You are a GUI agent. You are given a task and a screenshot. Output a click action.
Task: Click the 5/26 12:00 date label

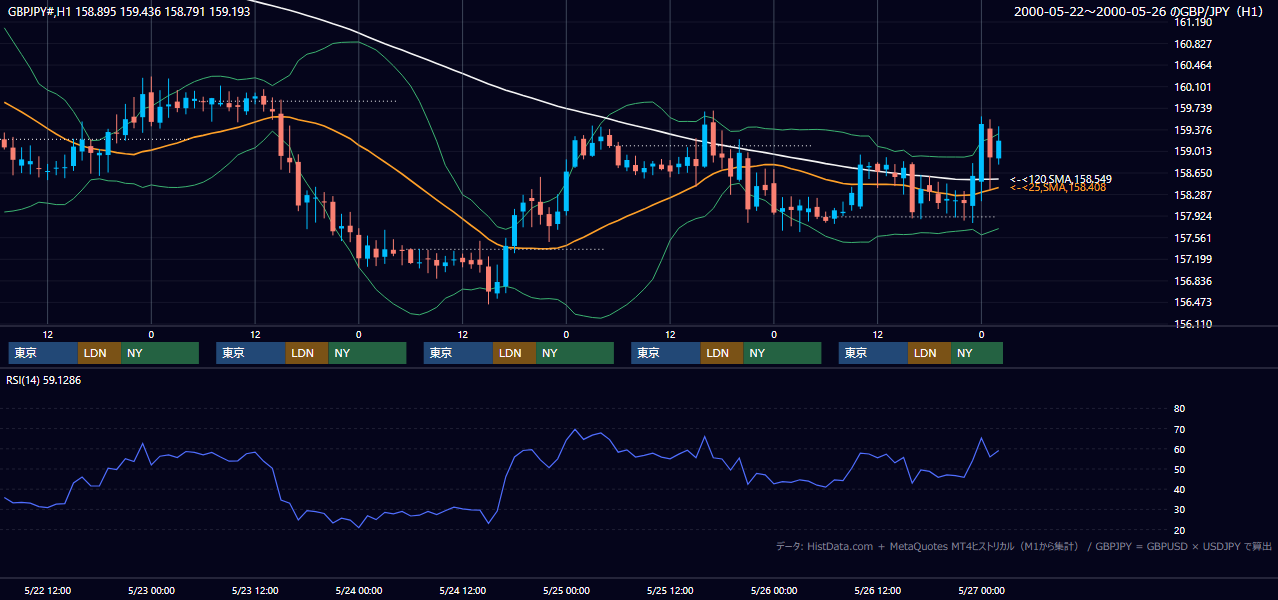click(x=877, y=591)
